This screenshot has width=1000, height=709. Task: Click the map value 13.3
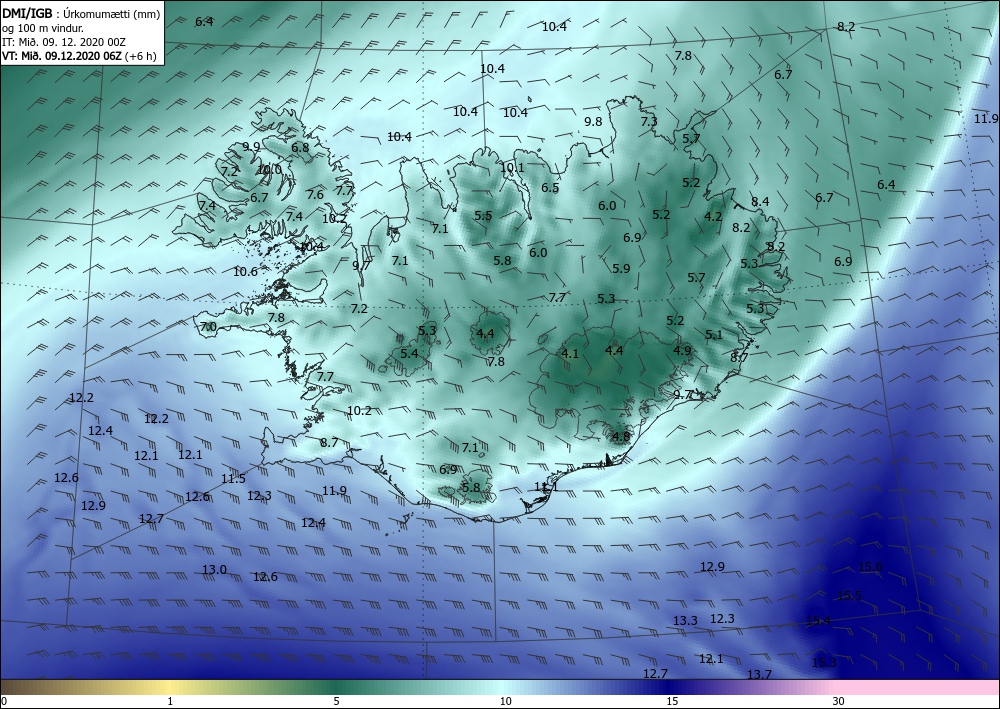click(685, 620)
